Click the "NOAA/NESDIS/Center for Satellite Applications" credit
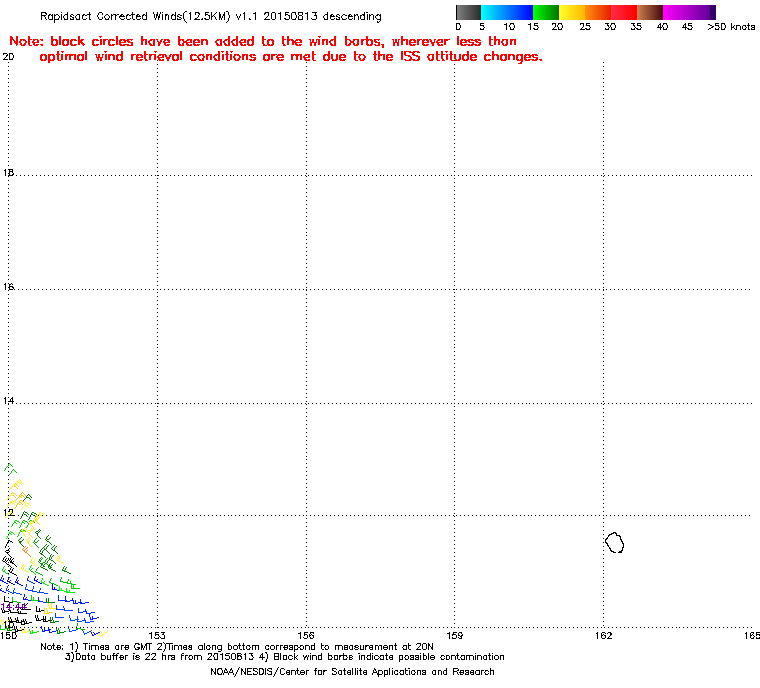The height and width of the screenshot is (688, 760). coord(352,672)
